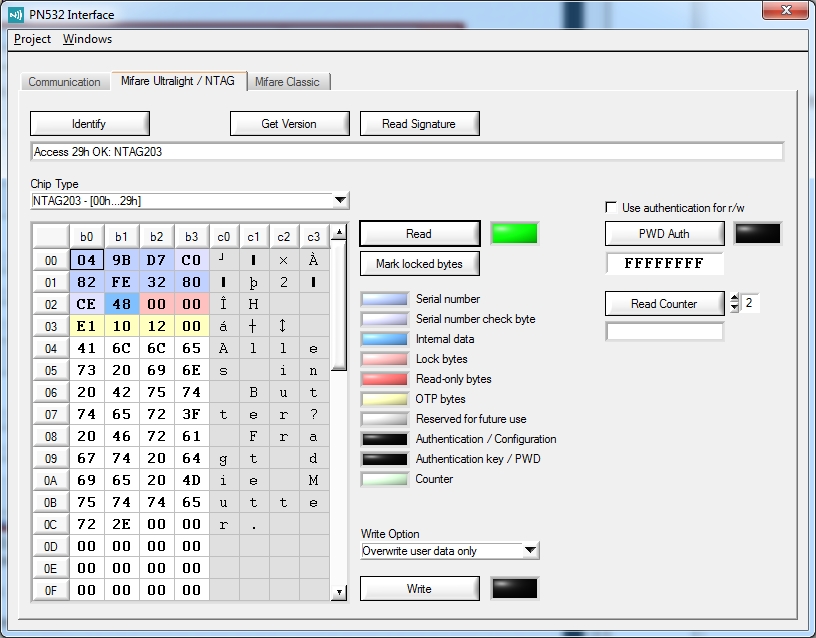Click the Read Counter button
Screen dimensions: 816x638
point(665,303)
